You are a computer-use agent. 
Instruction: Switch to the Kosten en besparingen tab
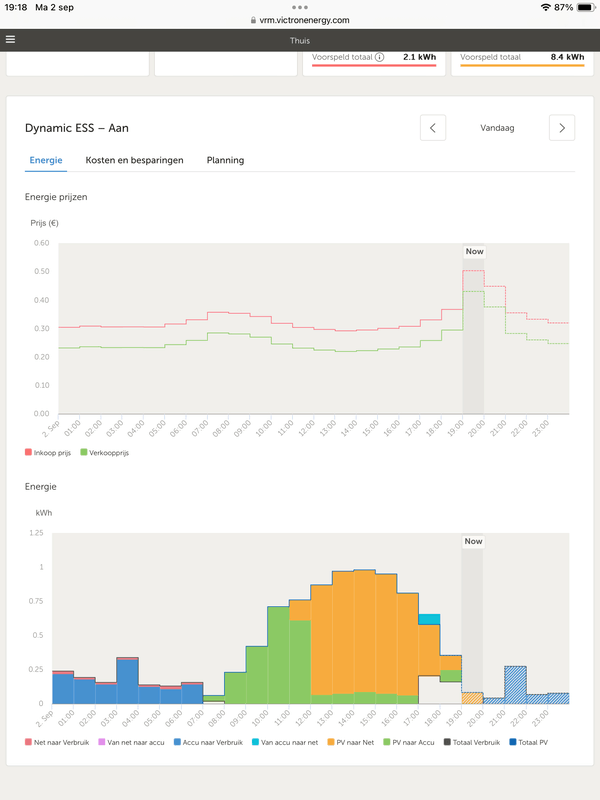[x=134, y=160]
